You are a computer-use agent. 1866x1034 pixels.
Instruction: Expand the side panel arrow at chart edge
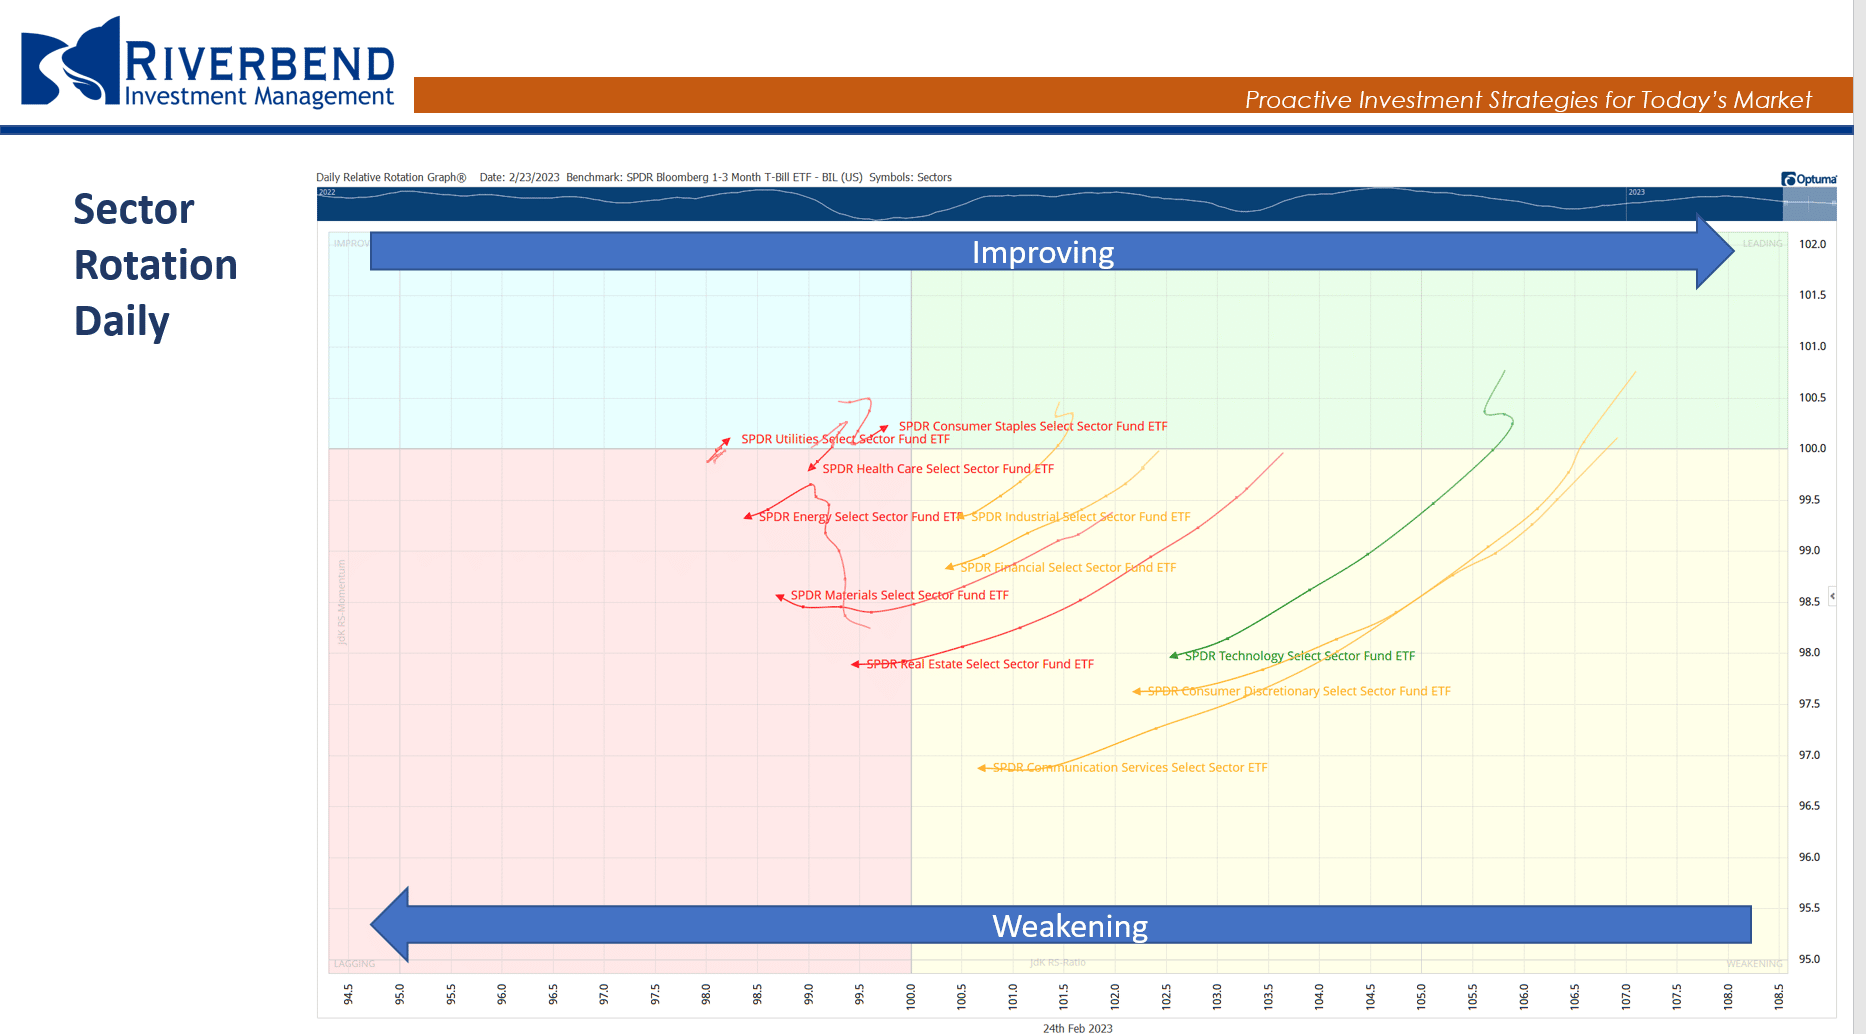click(1832, 596)
